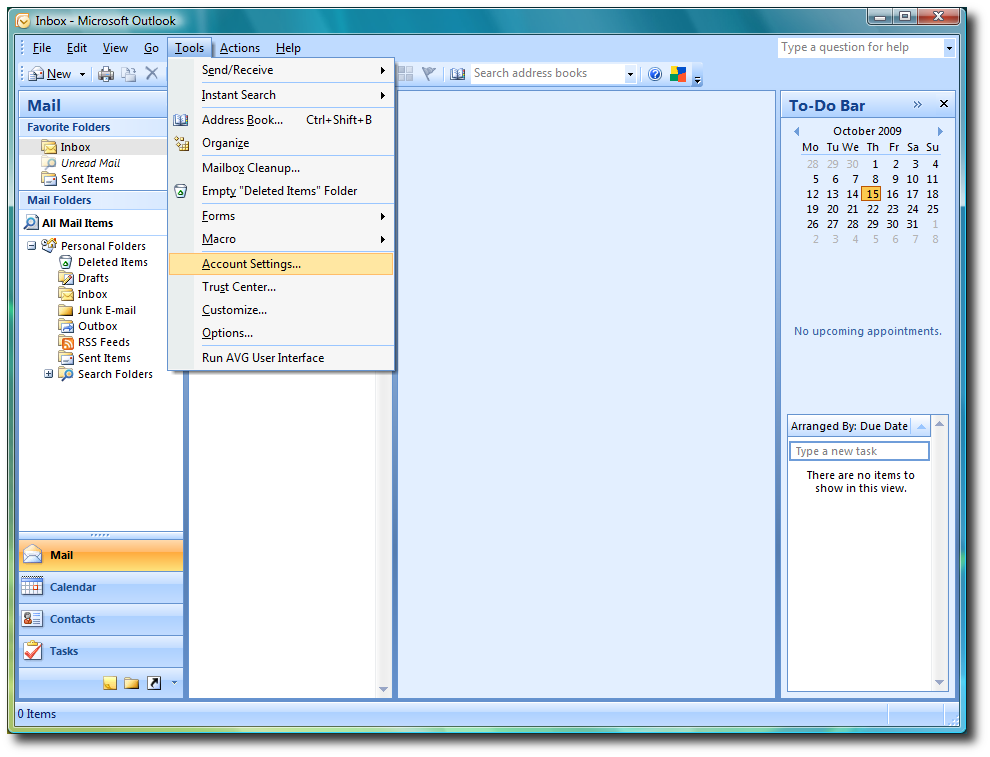Click the colorful Windows Live toolbar icon

678,74
